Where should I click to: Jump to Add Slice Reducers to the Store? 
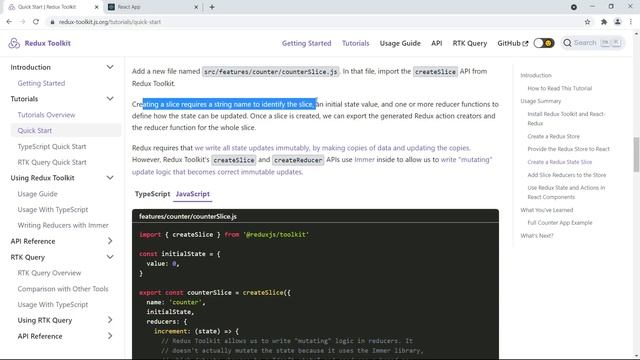567,175
